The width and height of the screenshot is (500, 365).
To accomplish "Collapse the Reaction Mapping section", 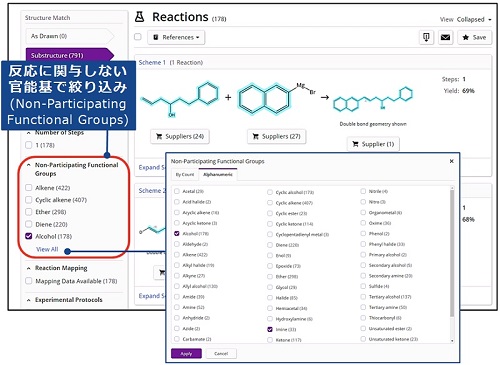I will [29, 268].
